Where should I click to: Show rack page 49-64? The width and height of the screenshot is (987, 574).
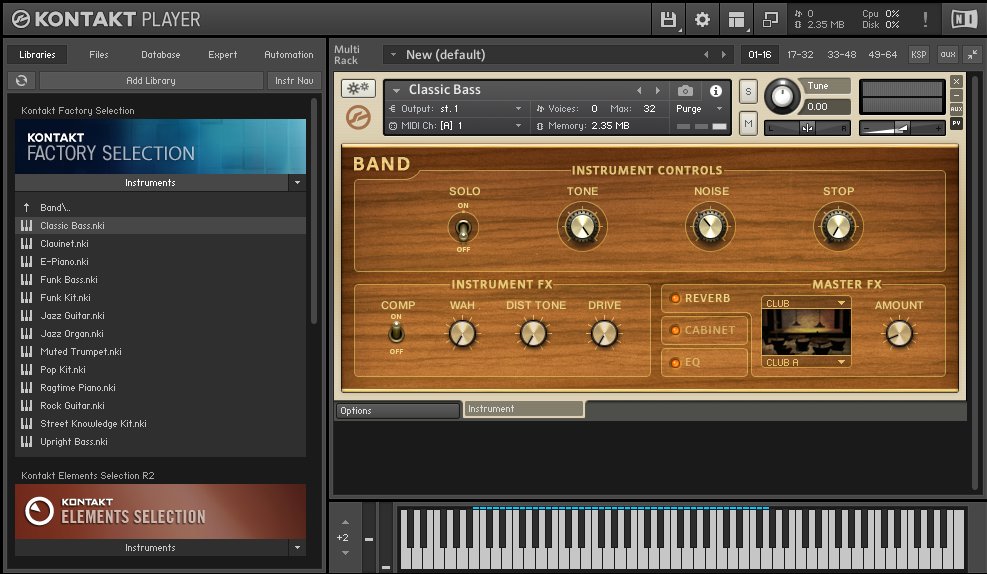tap(883, 55)
